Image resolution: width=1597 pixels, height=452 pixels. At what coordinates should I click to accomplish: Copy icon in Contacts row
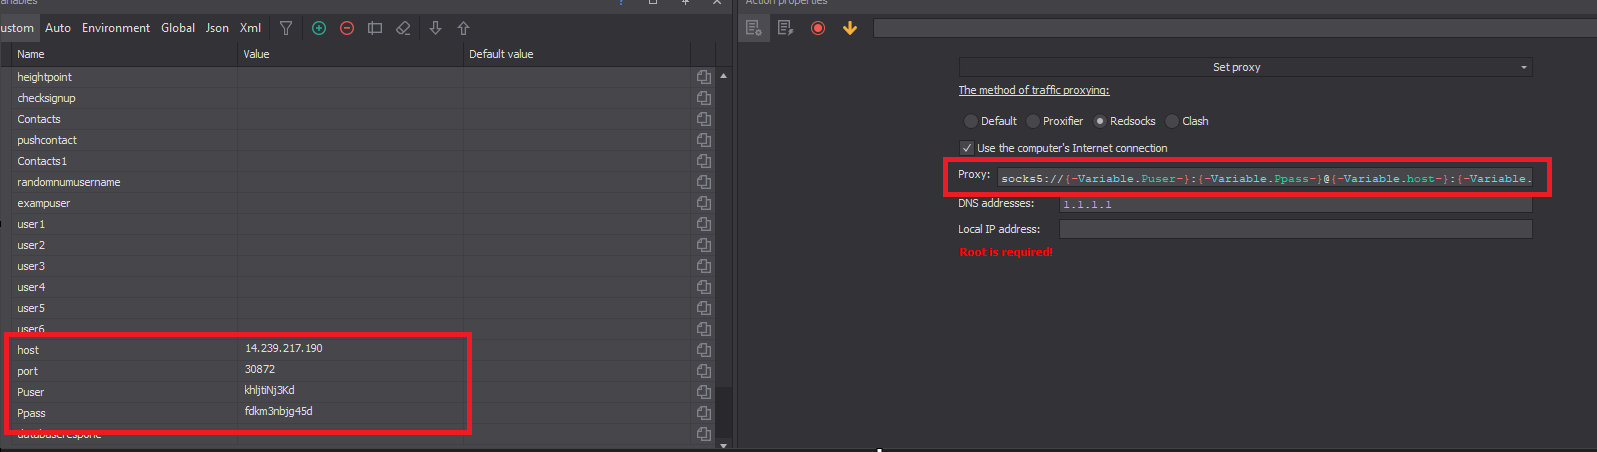click(x=704, y=119)
